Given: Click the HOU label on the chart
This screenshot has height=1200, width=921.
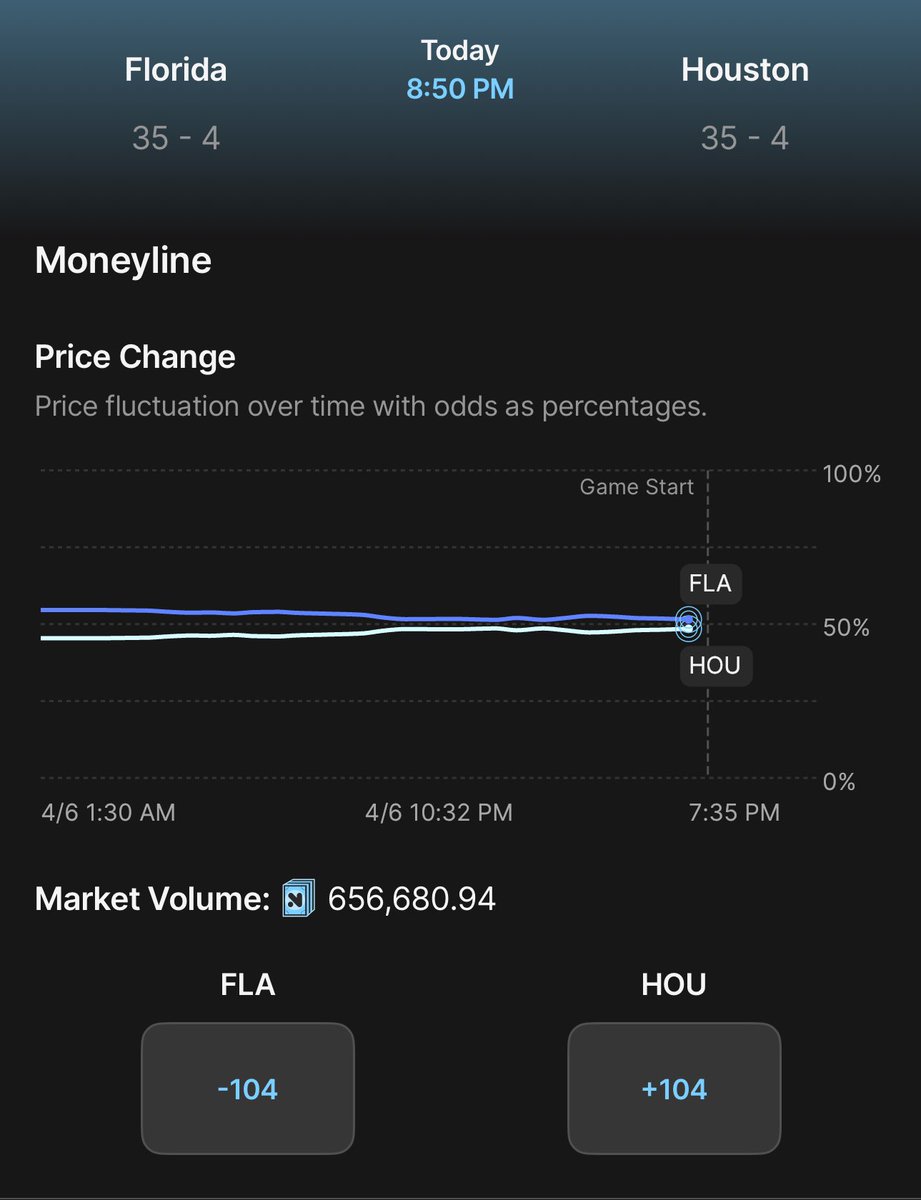Looking at the screenshot, I should (715, 665).
